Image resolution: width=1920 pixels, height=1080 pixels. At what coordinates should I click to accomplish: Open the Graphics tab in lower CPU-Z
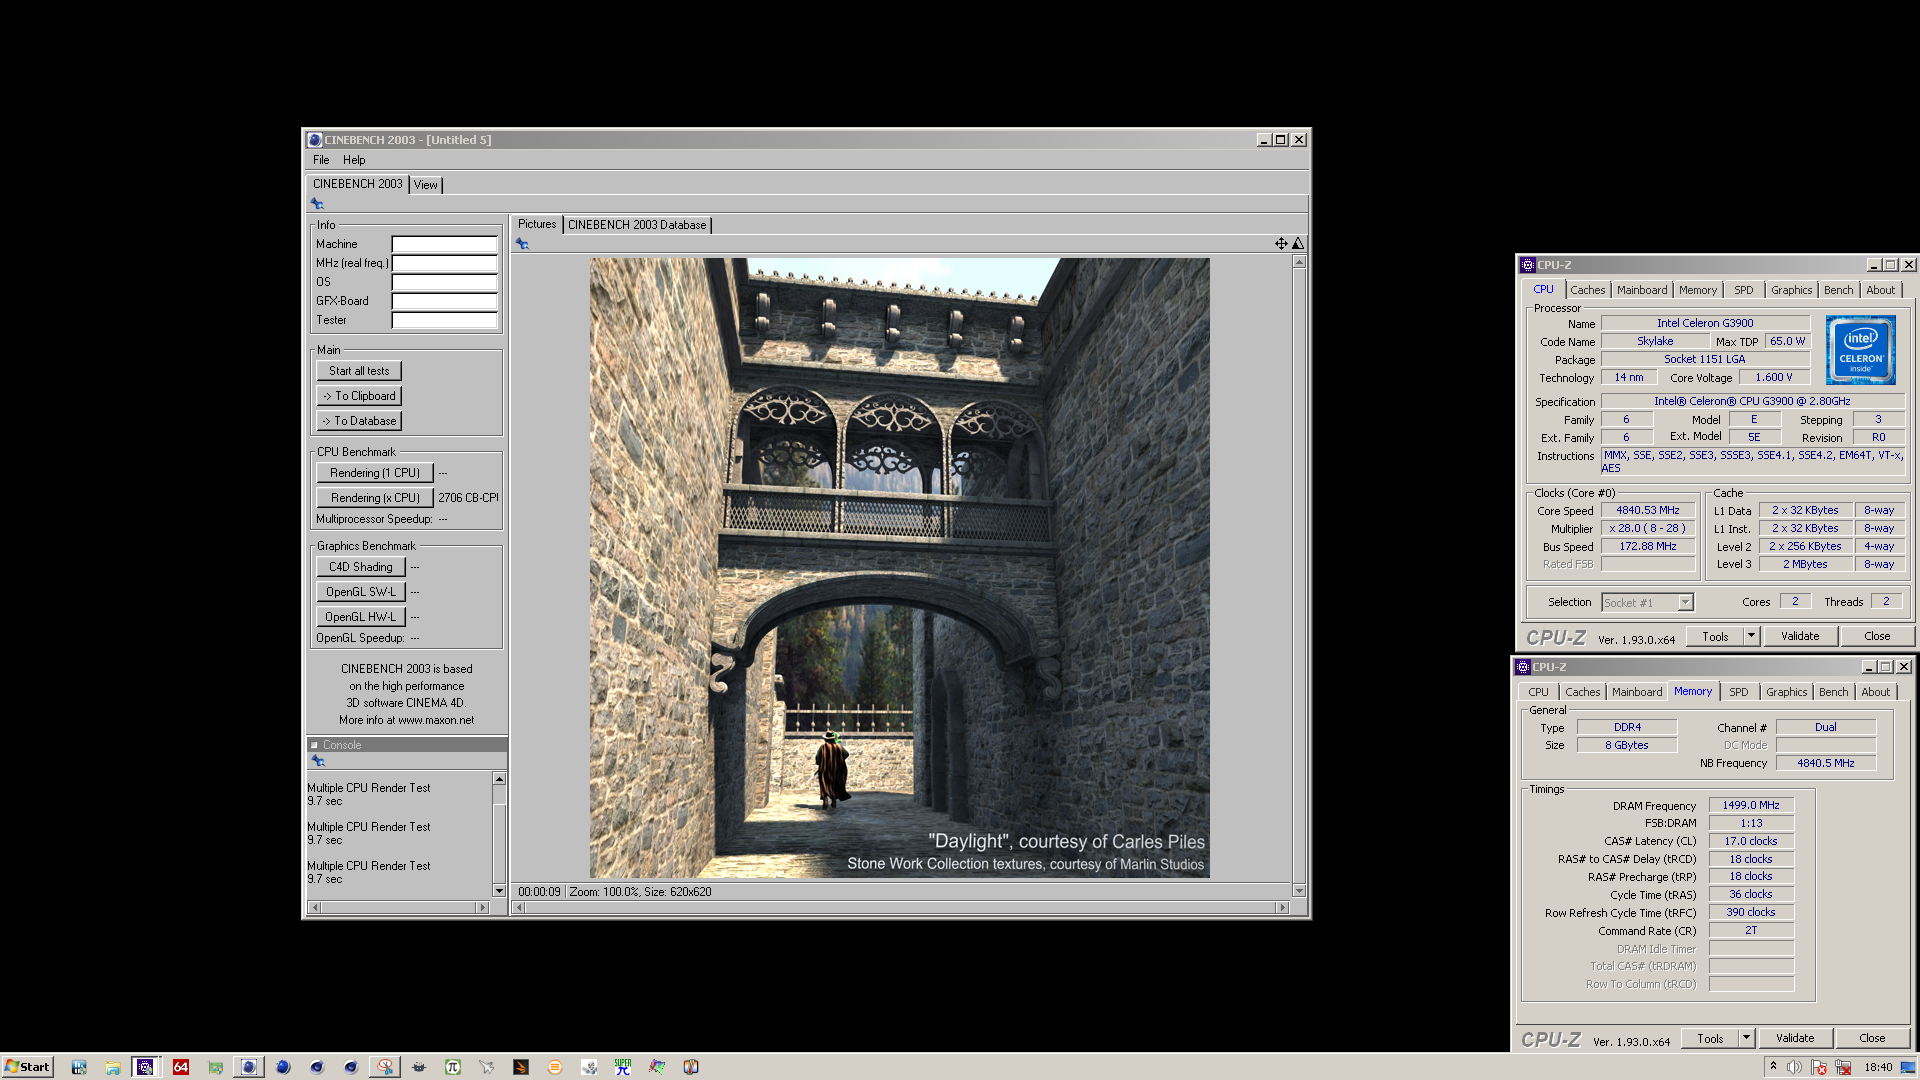1786,692
